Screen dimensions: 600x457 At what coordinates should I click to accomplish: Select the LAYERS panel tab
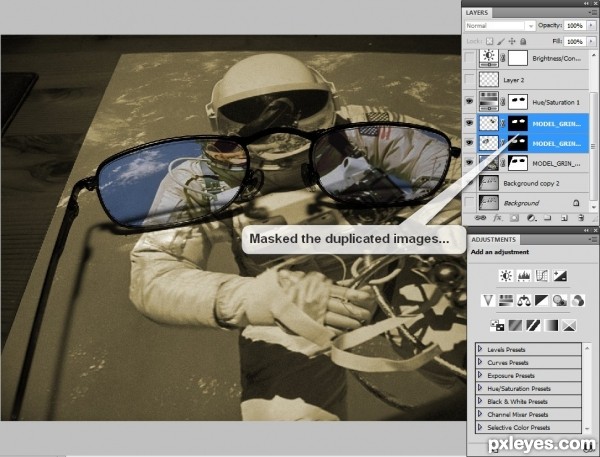coord(477,13)
